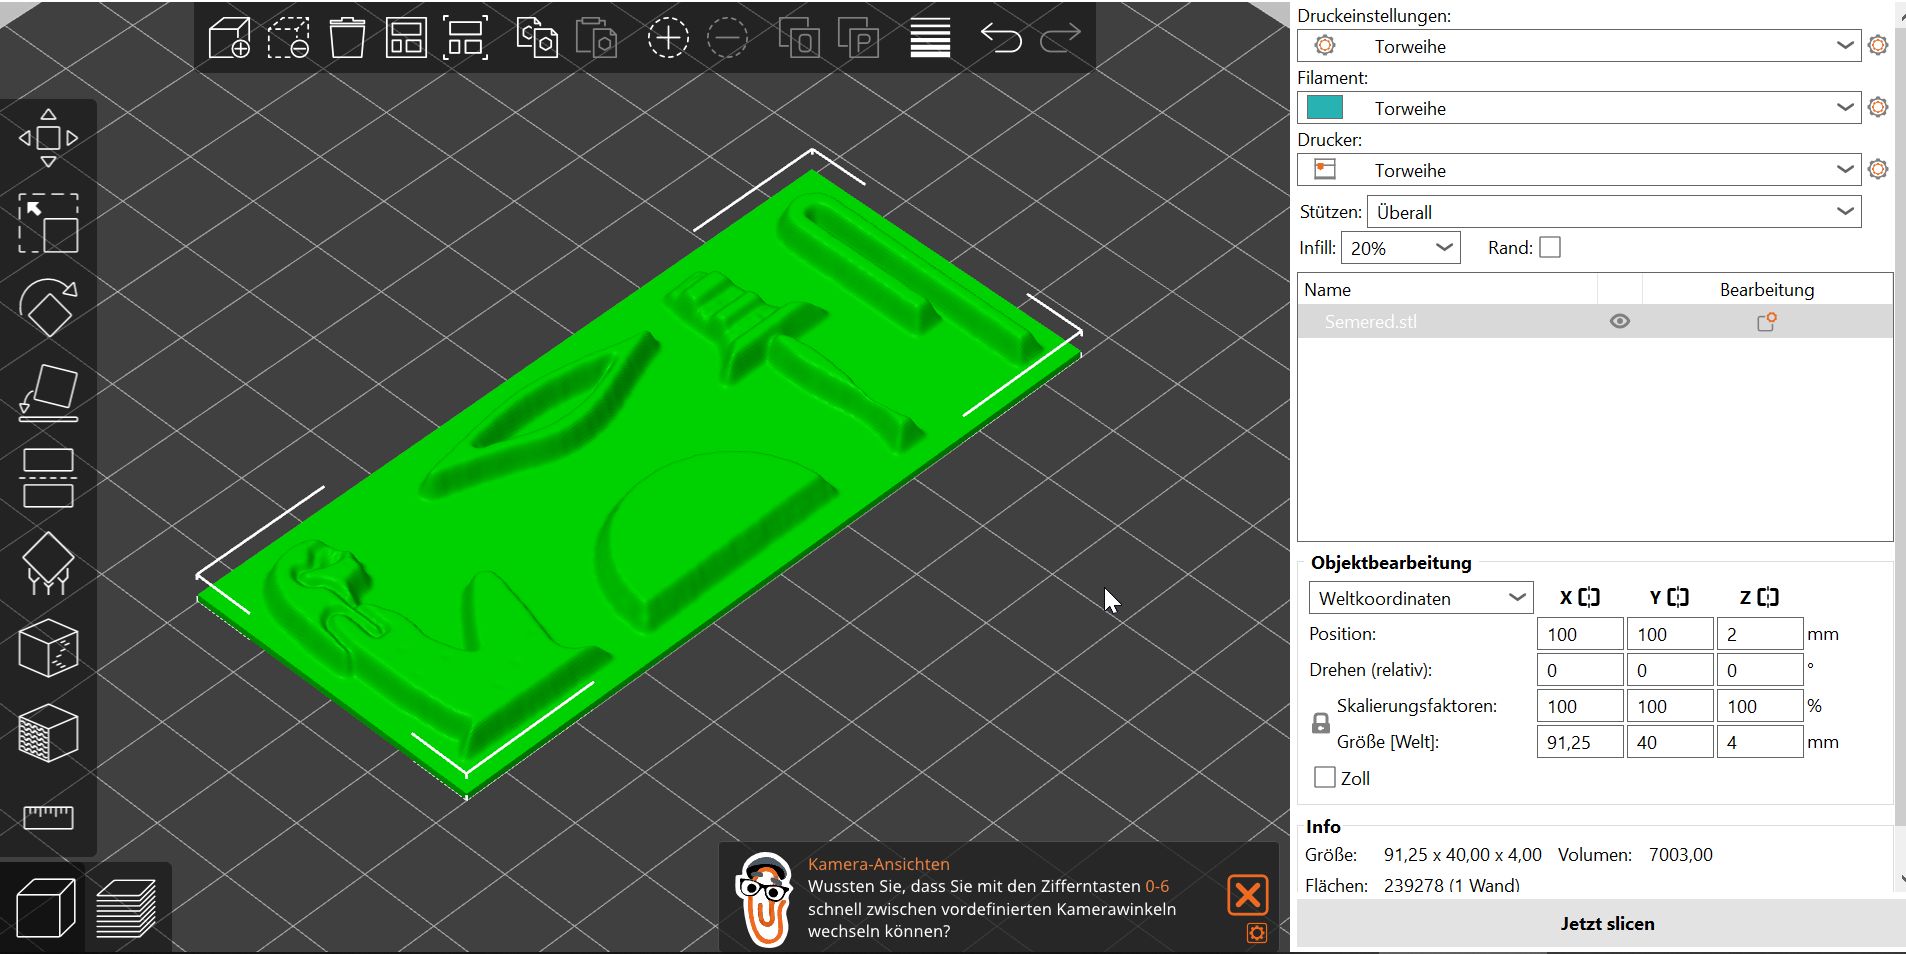This screenshot has height=954, width=1906.
Task: Click the Delete selected object icon
Action: [x=288, y=38]
